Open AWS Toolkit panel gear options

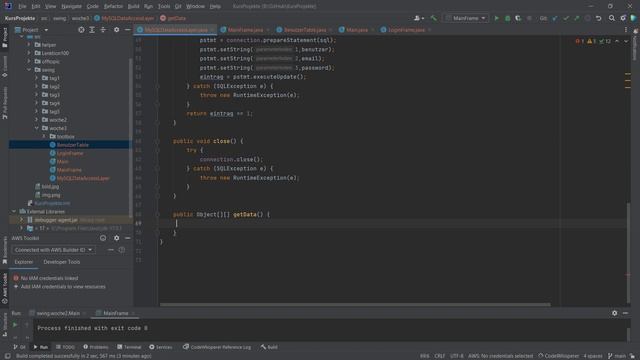click(116, 238)
